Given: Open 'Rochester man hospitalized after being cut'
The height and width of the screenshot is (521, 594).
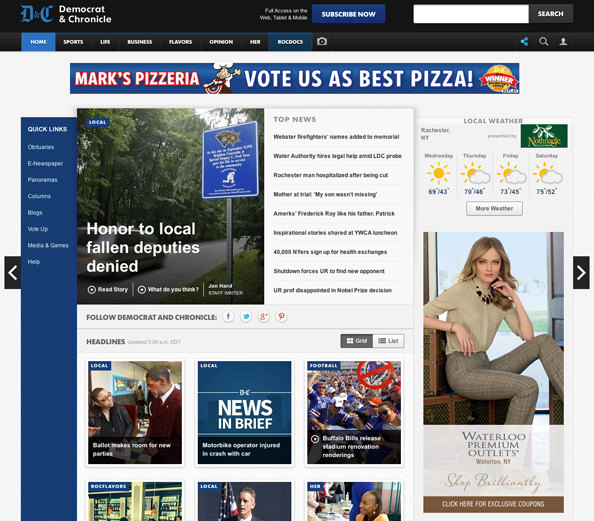Looking at the screenshot, I should (330, 175).
